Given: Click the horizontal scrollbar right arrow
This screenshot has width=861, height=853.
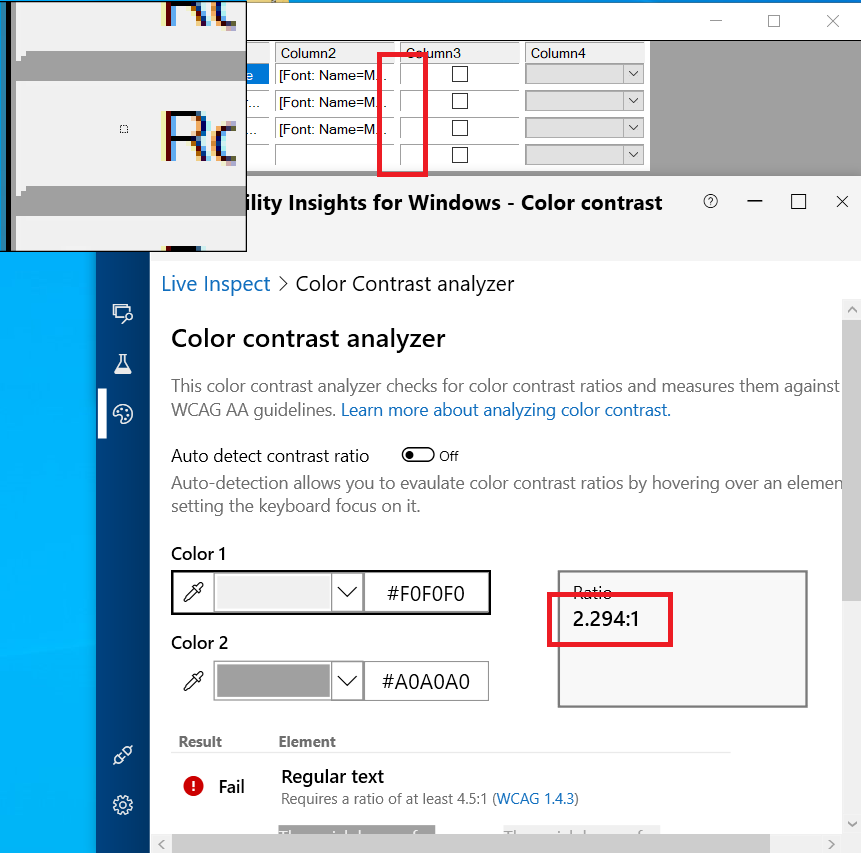Looking at the screenshot, I should pos(831,844).
